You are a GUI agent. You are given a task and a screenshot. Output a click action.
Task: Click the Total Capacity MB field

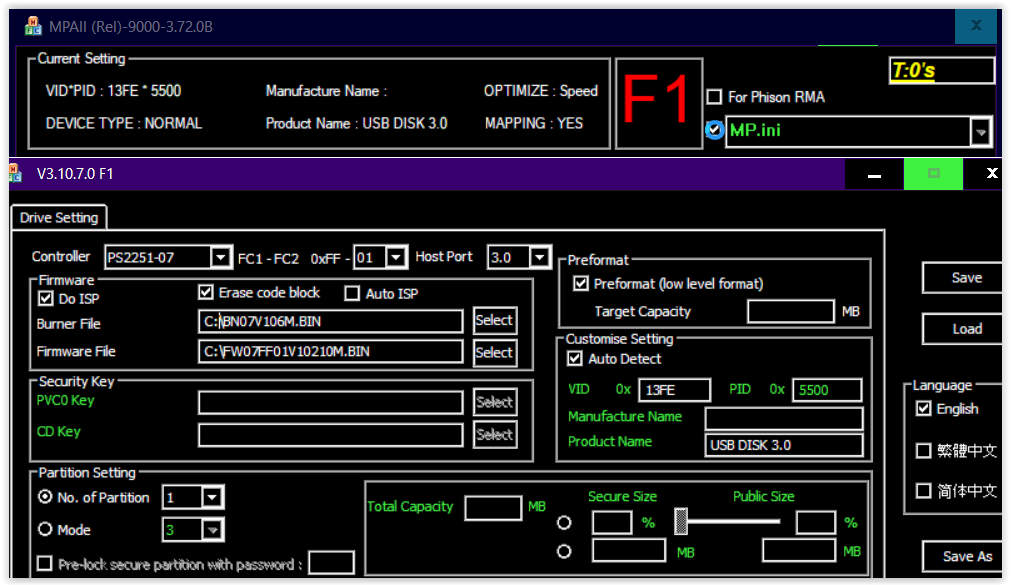[493, 508]
